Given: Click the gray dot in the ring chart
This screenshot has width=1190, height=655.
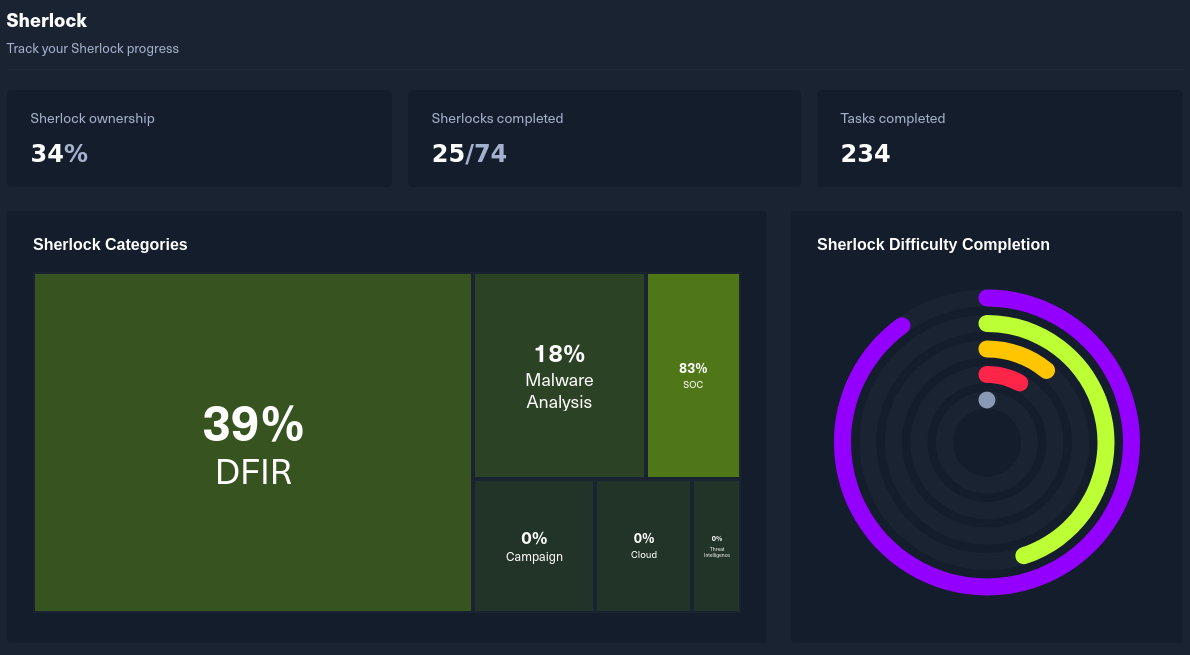Looking at the screenshot, I should click(x=987, y=400).
